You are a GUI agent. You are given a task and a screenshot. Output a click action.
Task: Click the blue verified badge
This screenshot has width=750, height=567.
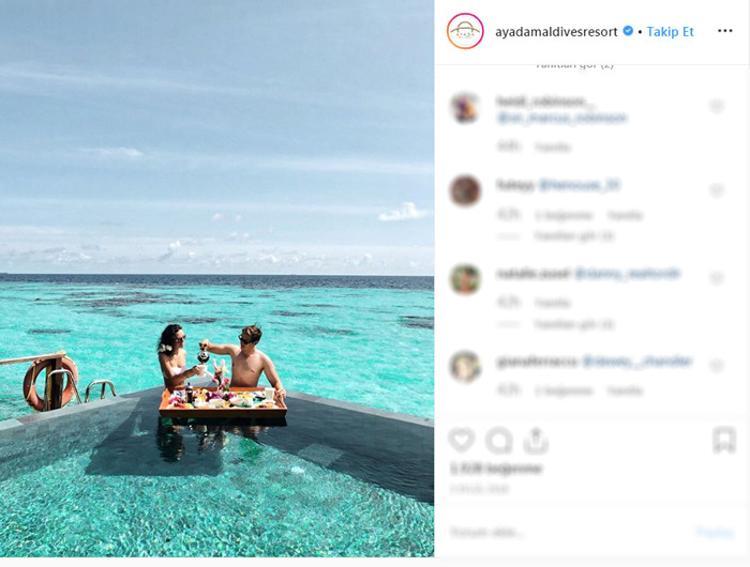click(x=628, y=31)
